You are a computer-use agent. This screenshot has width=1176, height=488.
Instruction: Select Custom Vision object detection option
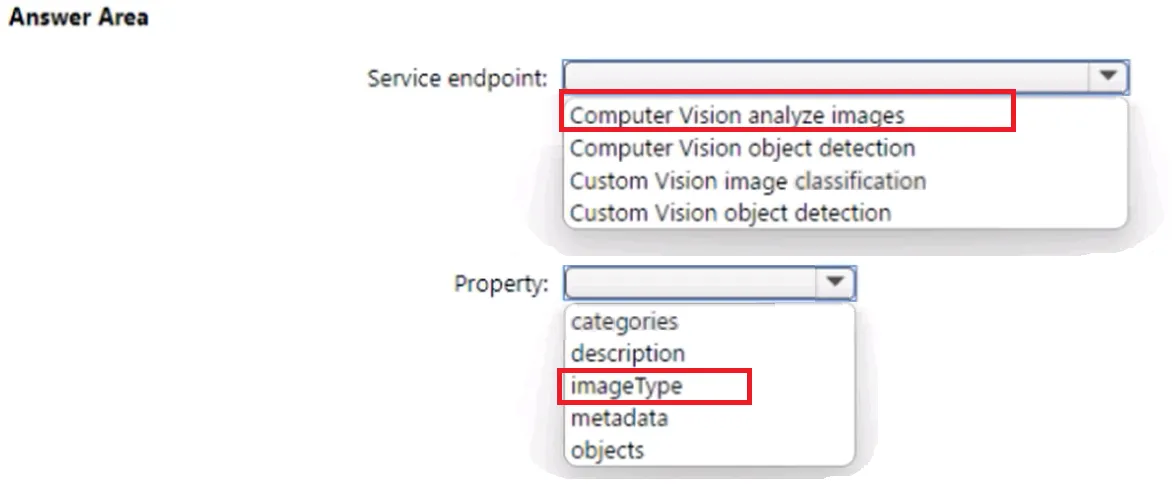(730, 213)
